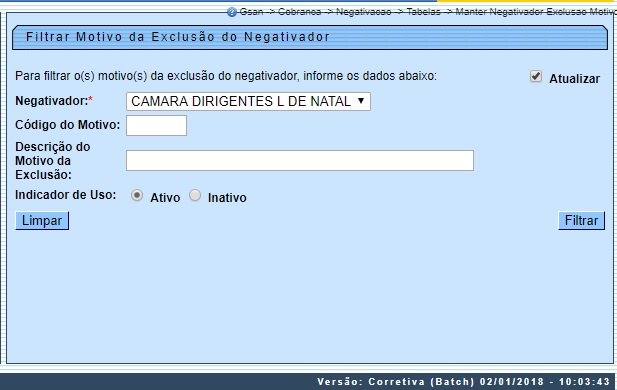Viewport: 617px width, 390px height.
Task: Click the Tabelas breadcrumb text
Action: coord(423,12)
